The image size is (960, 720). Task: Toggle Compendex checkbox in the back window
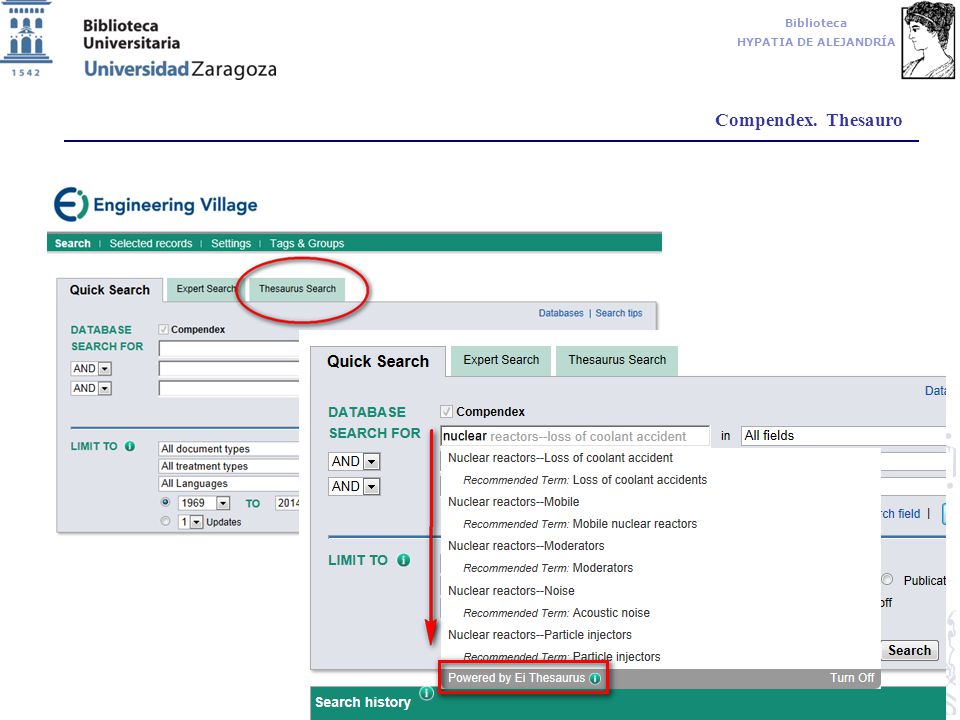tap(163, 329)
